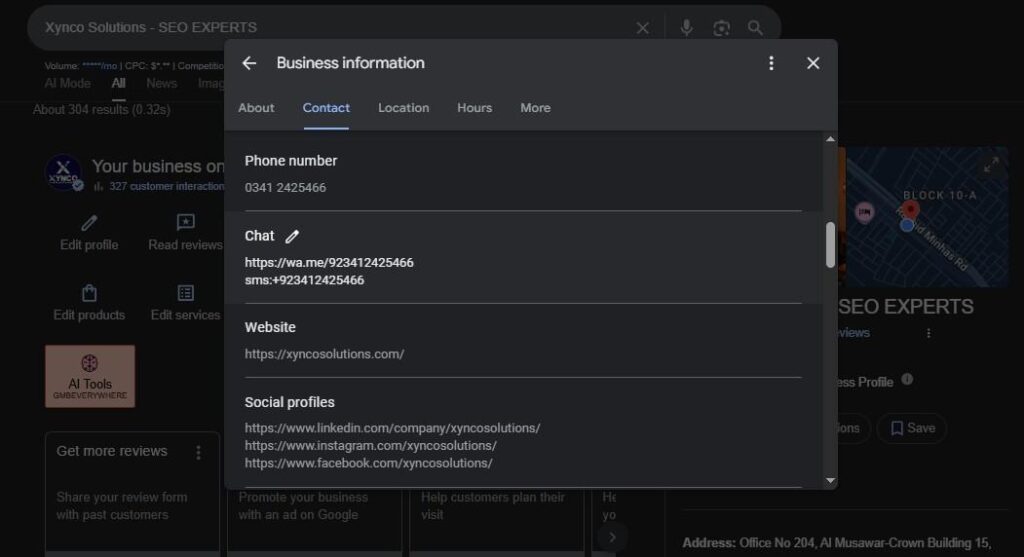Close the Business information dialog

(813, 63)
